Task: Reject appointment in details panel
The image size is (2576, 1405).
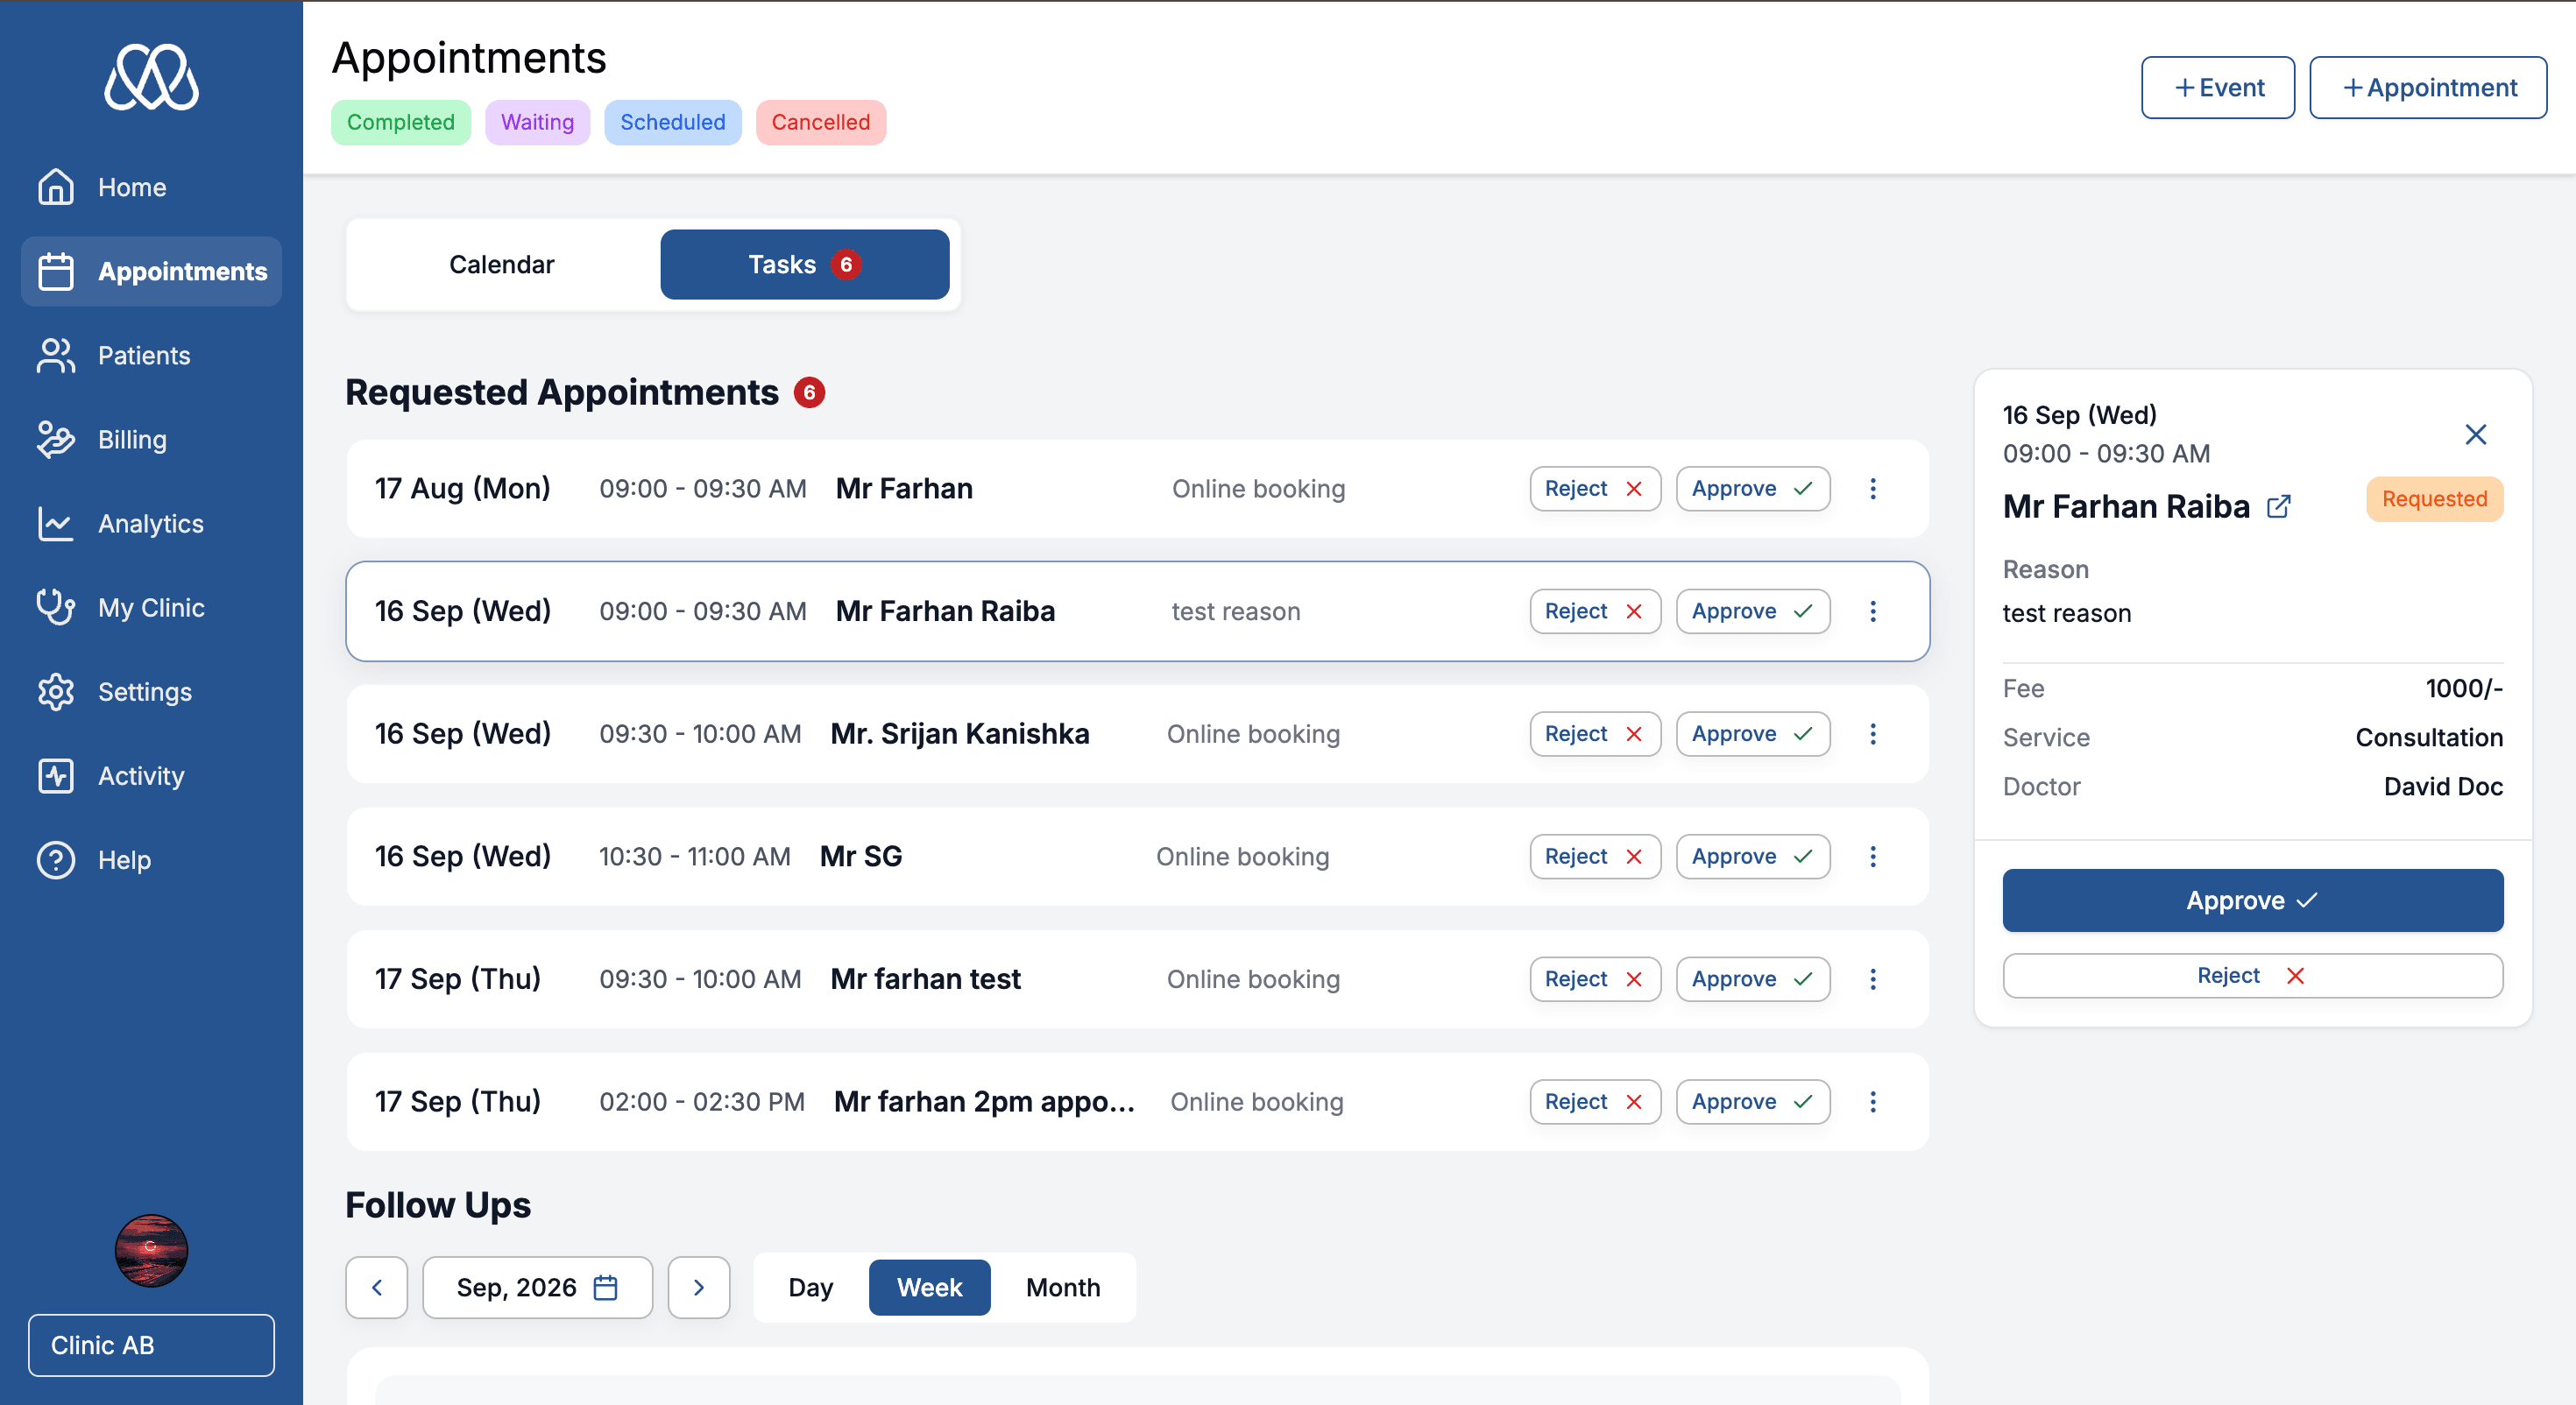Action: click(x=2252, y=975)
